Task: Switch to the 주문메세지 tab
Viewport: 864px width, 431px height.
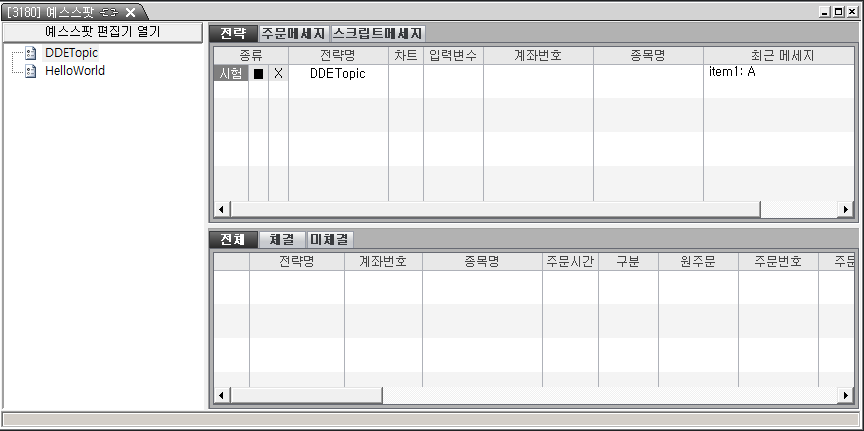Action: click(293, 33)
